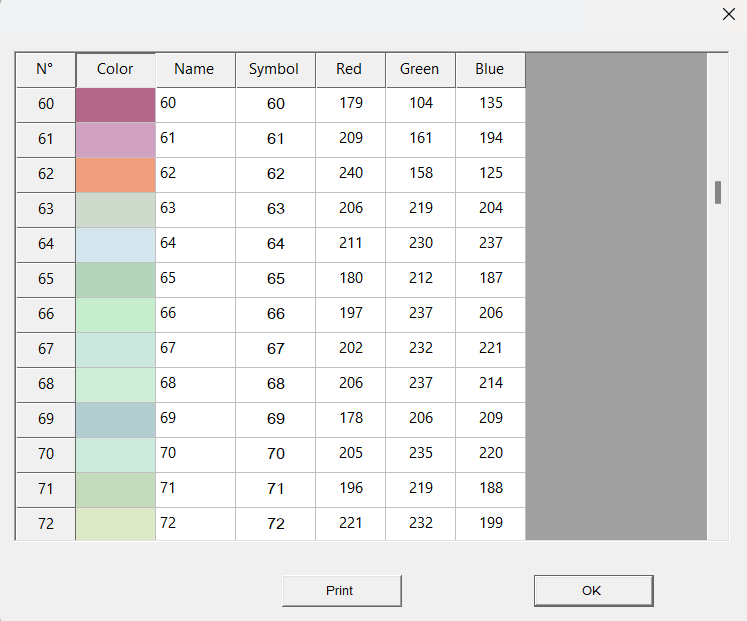Select the Color column header

(115, 70)
